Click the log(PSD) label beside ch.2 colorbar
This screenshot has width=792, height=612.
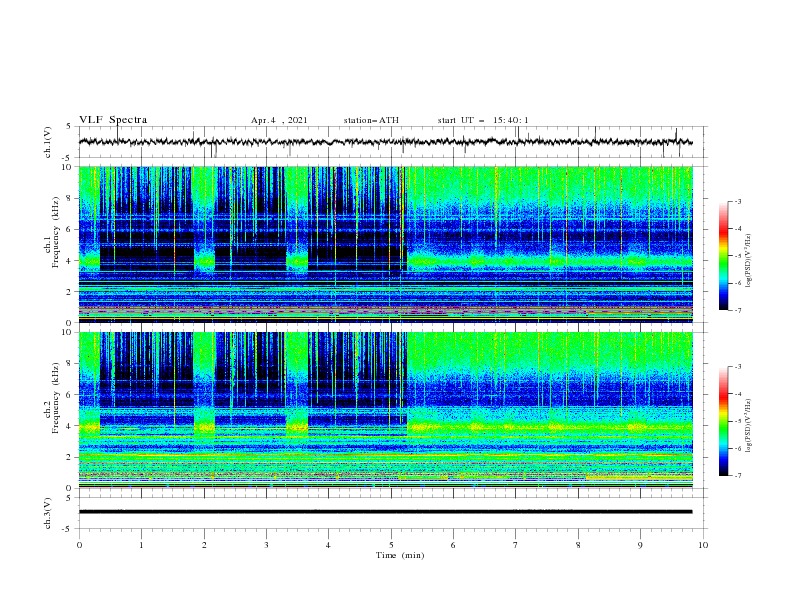tap(749, 425)
